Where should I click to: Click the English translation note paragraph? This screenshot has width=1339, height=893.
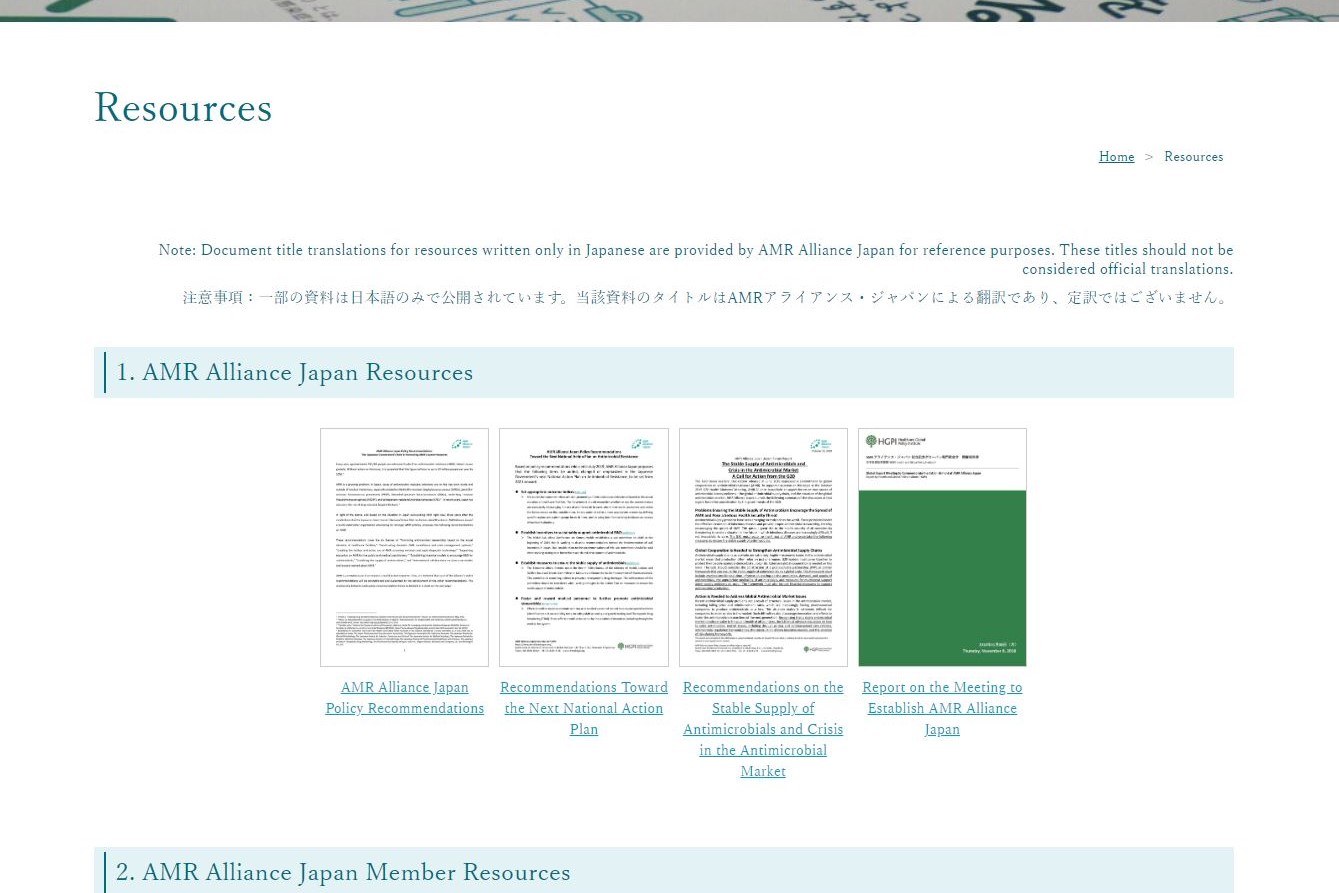pos(695,259)
